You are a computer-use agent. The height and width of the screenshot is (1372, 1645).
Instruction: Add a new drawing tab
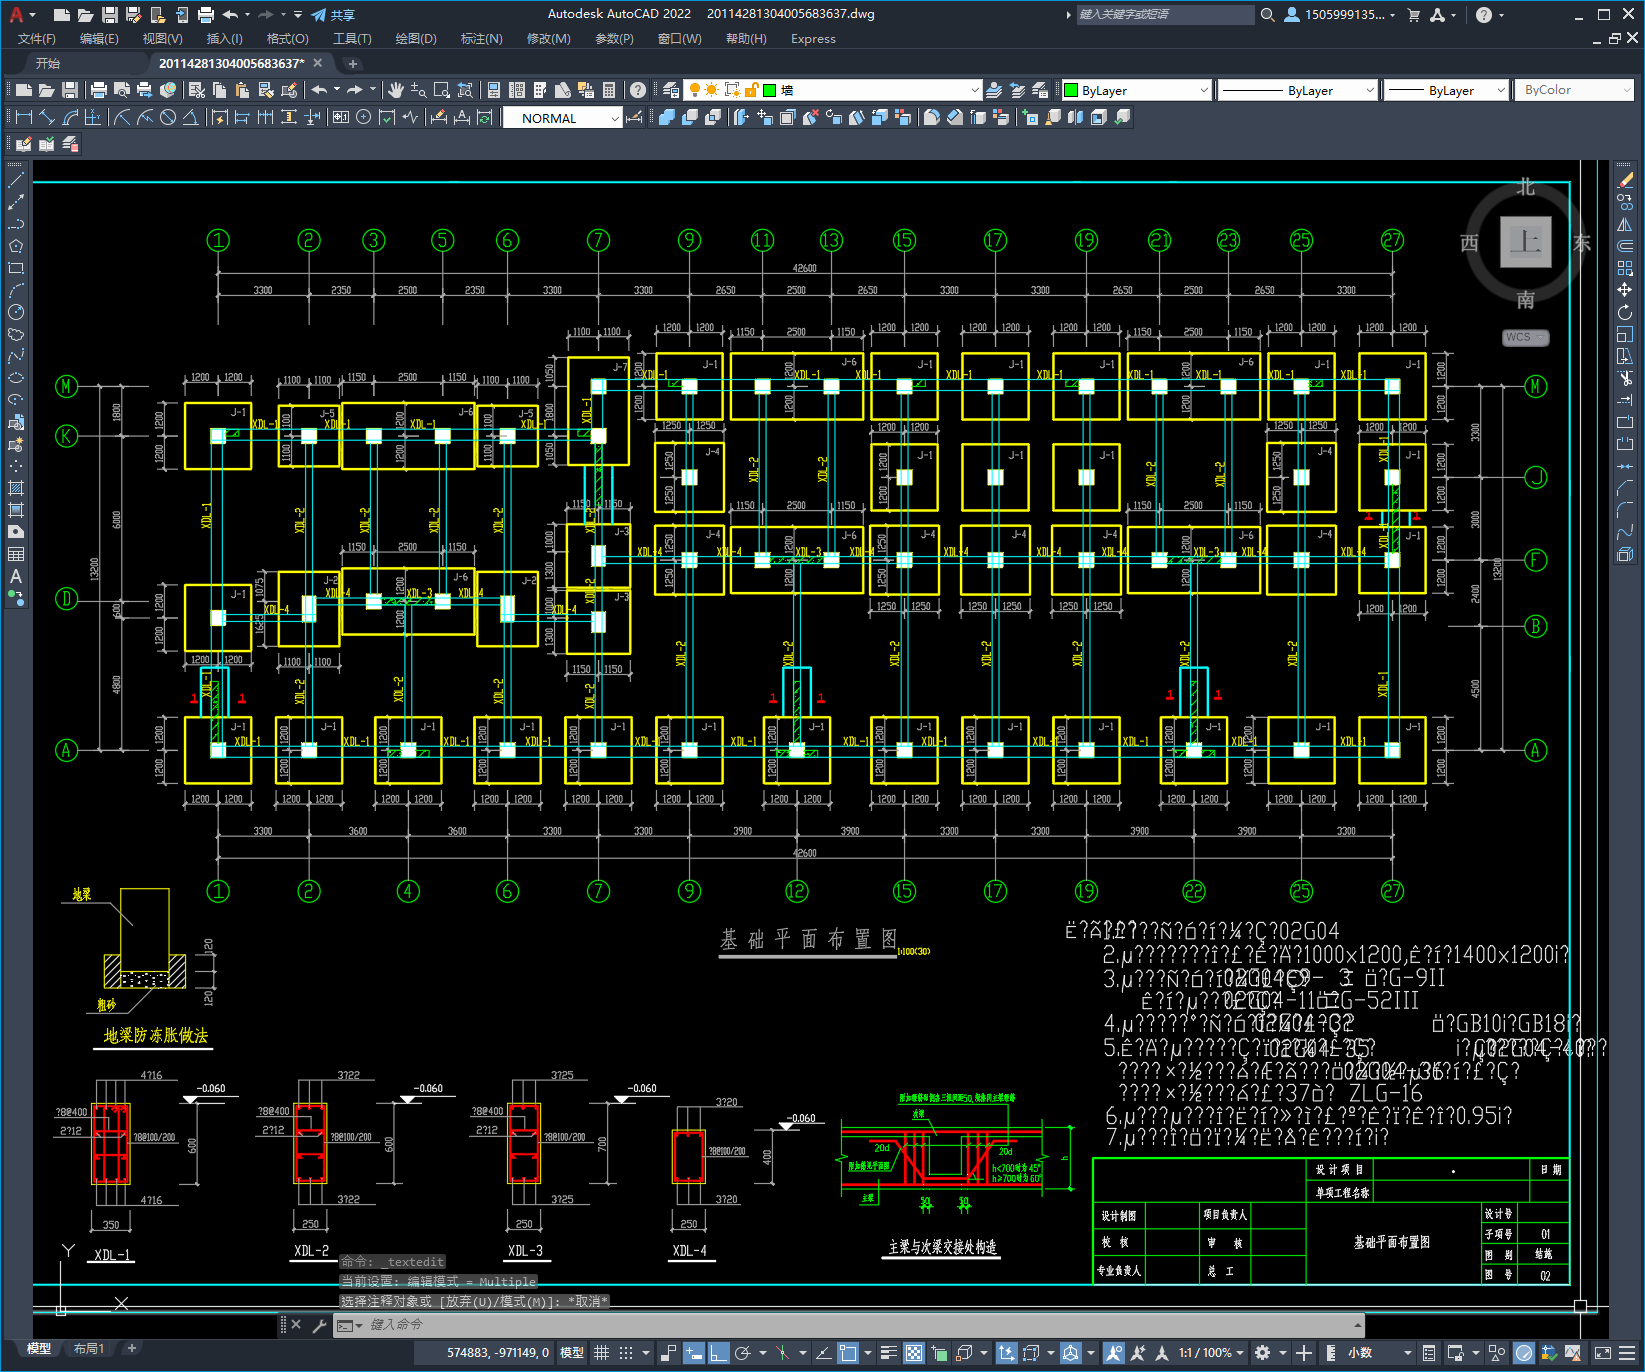click(352, 63)
